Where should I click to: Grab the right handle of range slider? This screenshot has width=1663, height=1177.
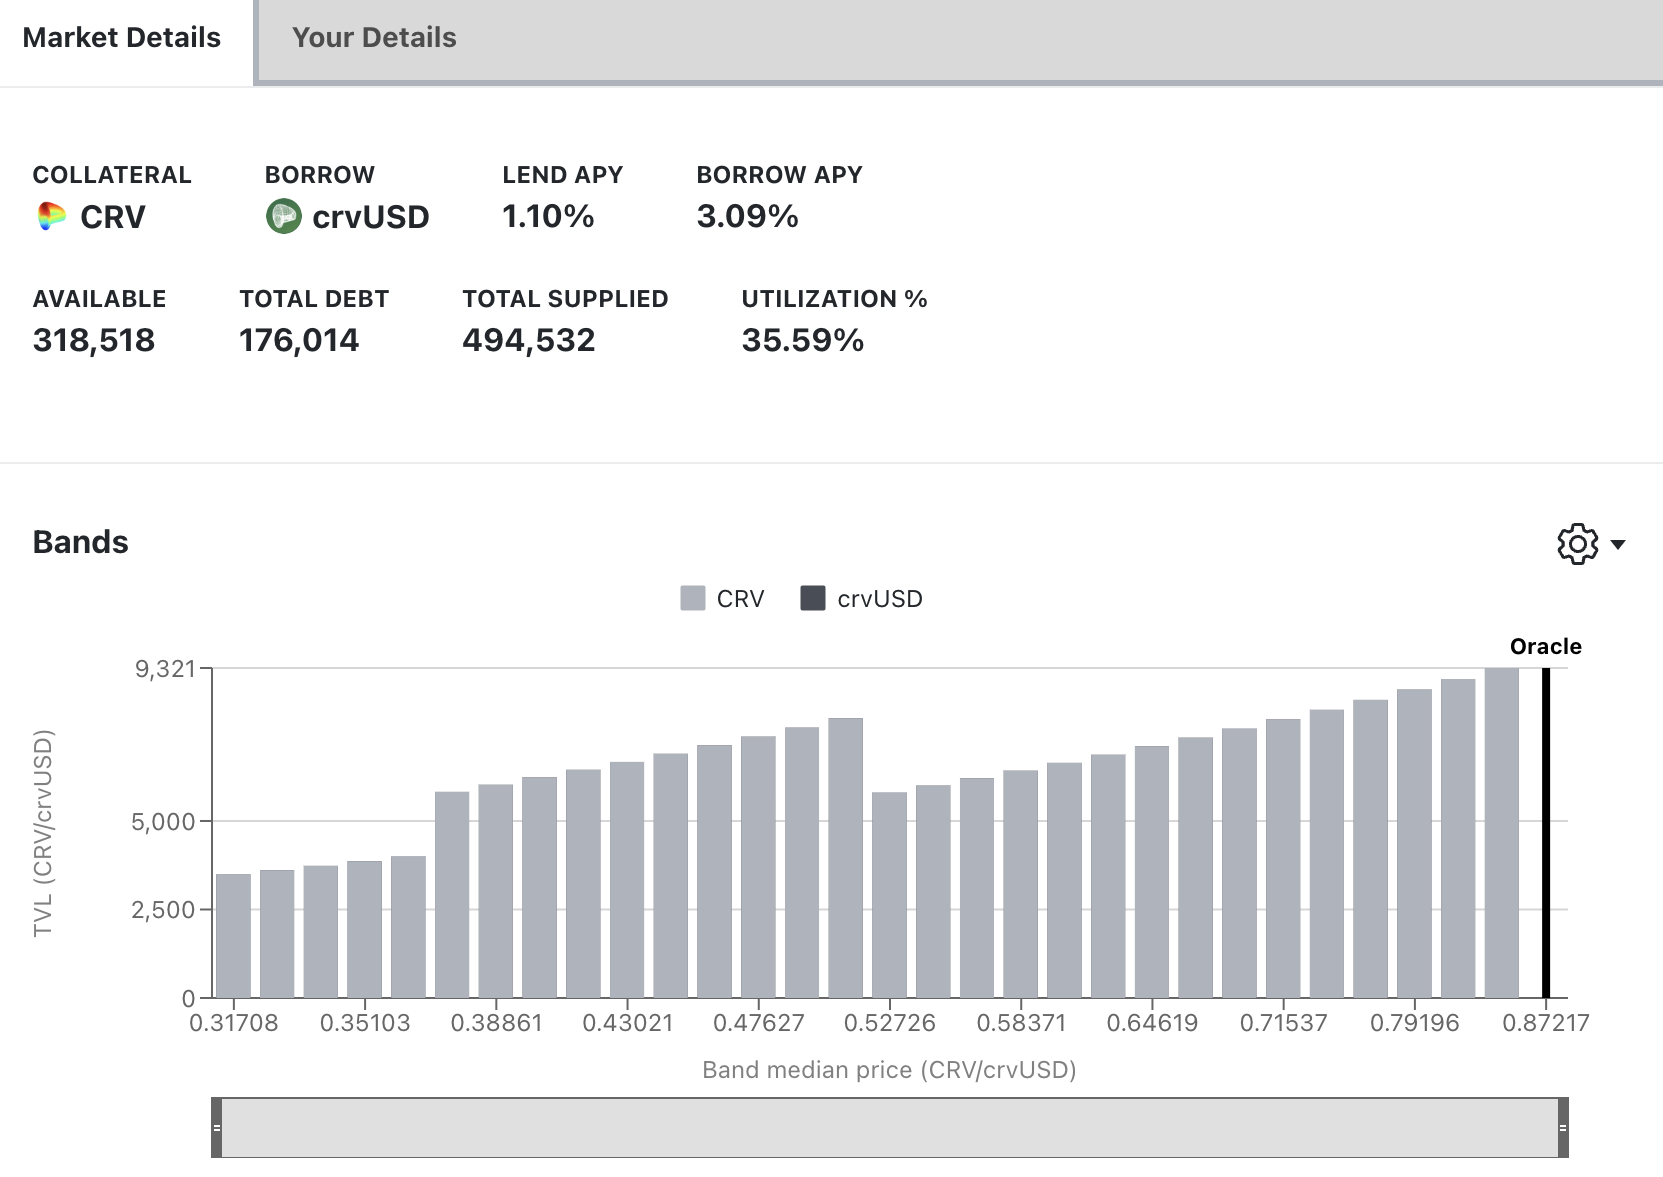1563,1127
